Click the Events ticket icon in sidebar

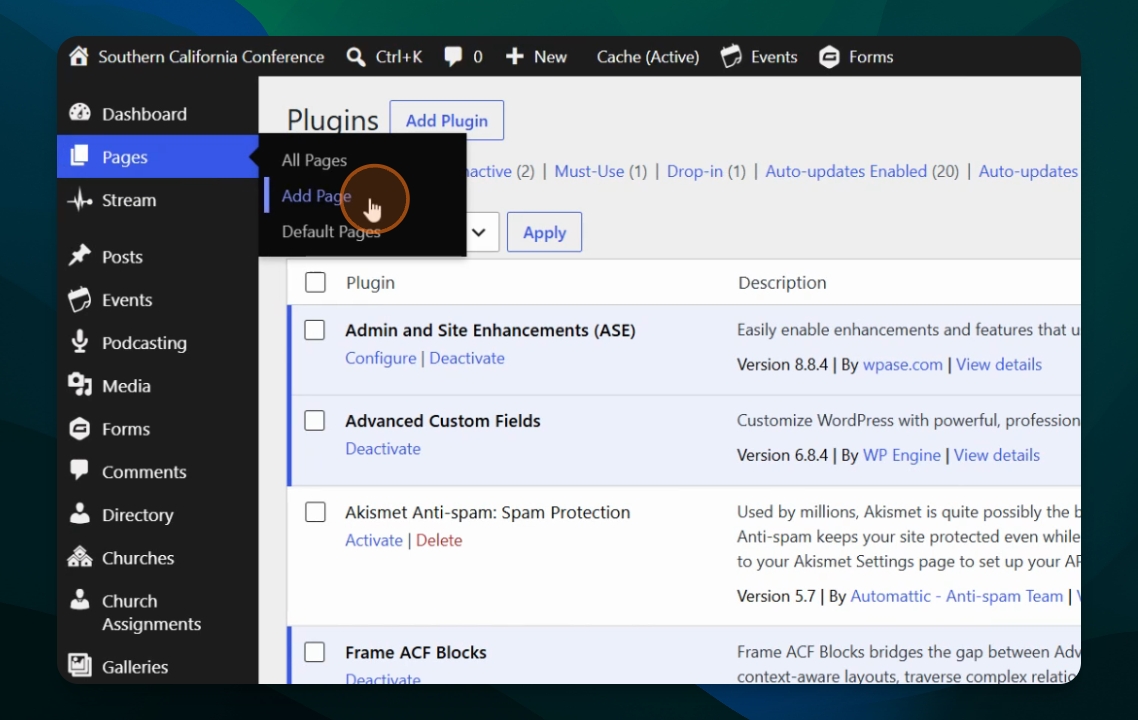coord(80,299)
